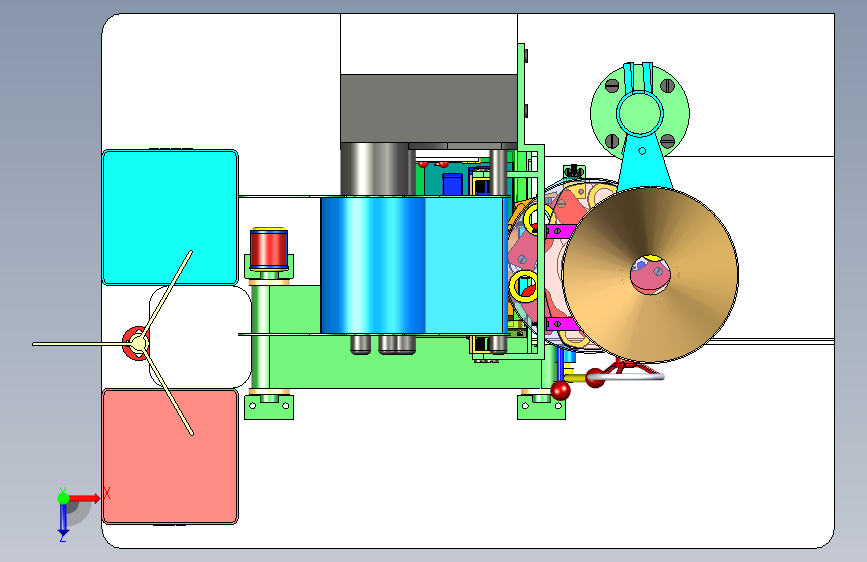Click the blue Z axis arrow of the triad
The image size is (867, 562).
point(63,520)
